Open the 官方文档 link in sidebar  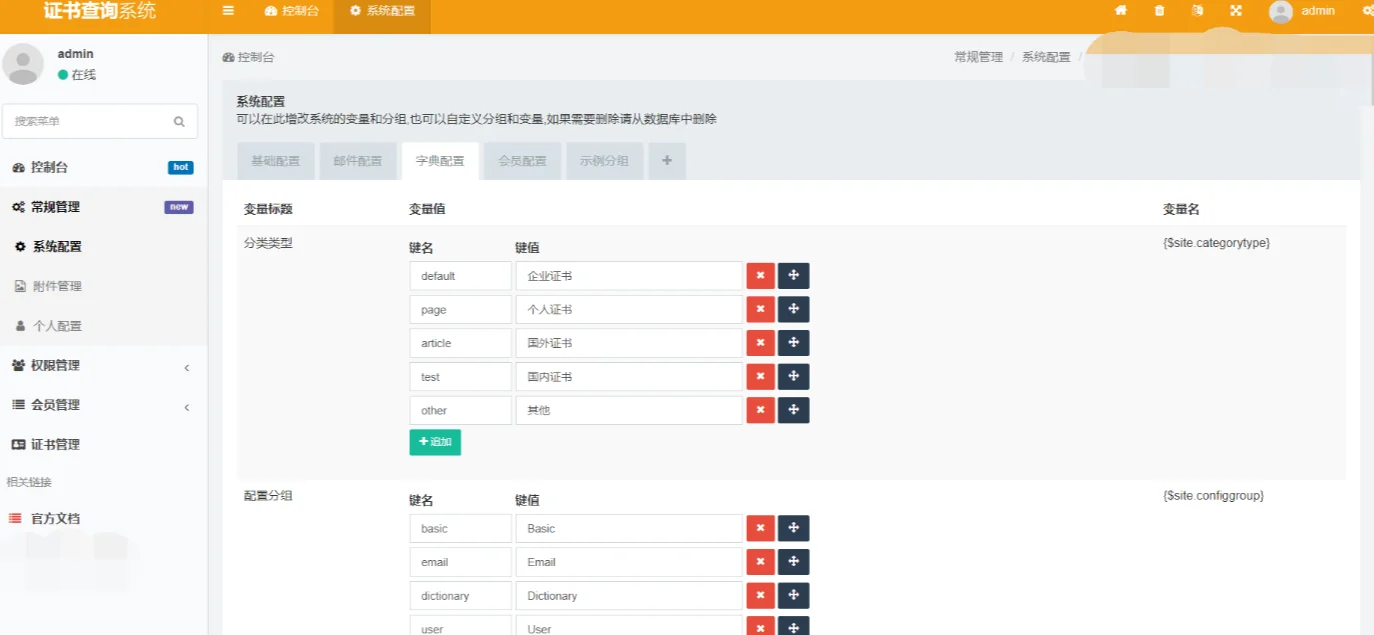pyautogui.click(x=104, y=518)
